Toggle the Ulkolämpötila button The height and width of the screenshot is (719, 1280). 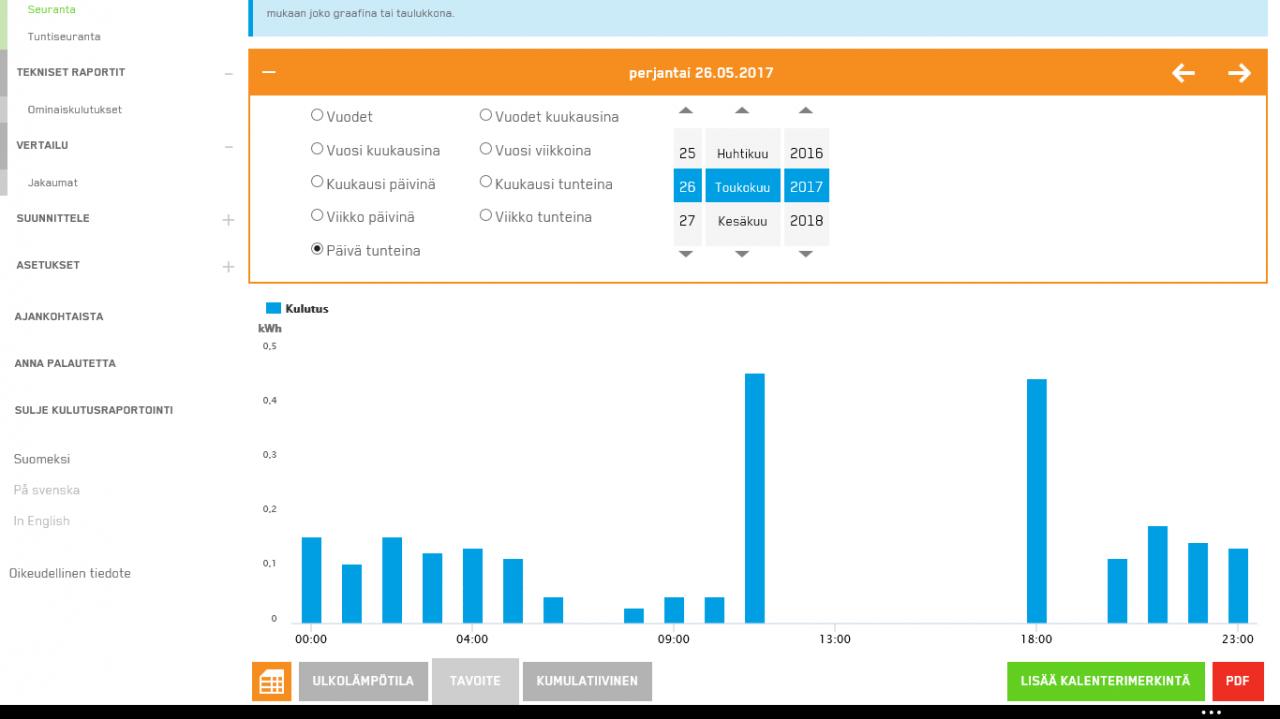363,681
